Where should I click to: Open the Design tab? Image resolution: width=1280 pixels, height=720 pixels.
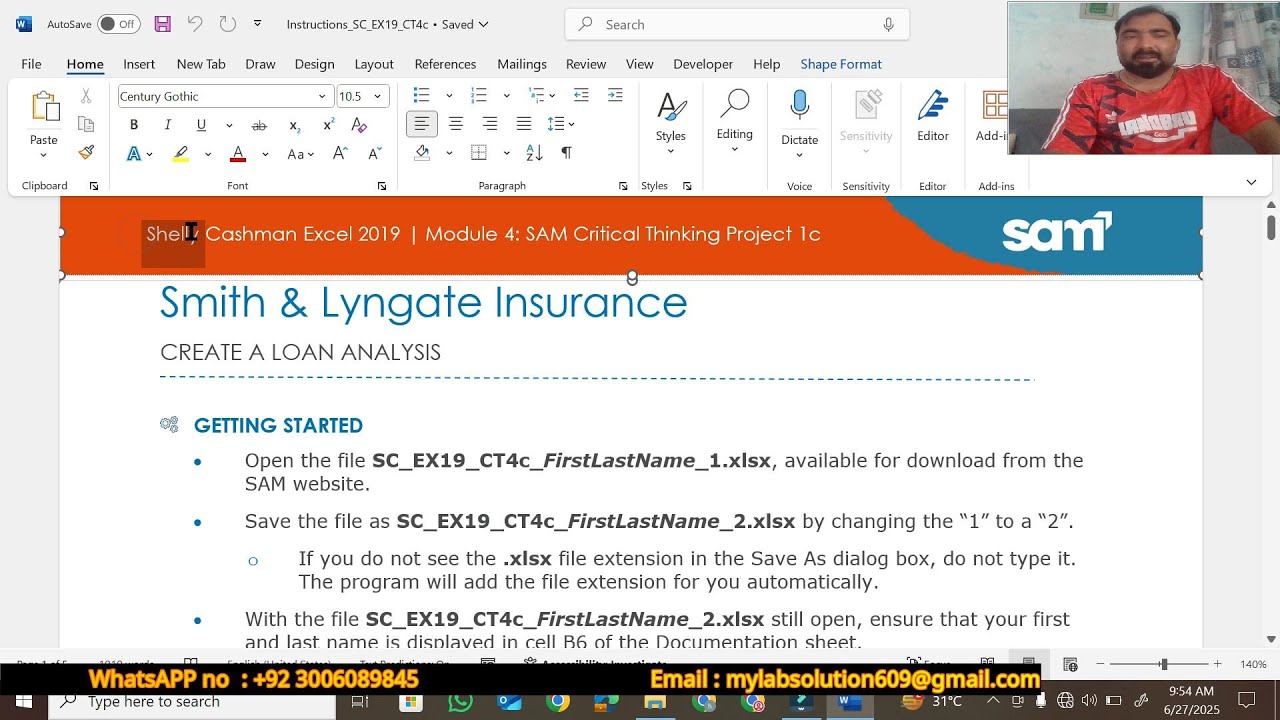click(314, 64)
